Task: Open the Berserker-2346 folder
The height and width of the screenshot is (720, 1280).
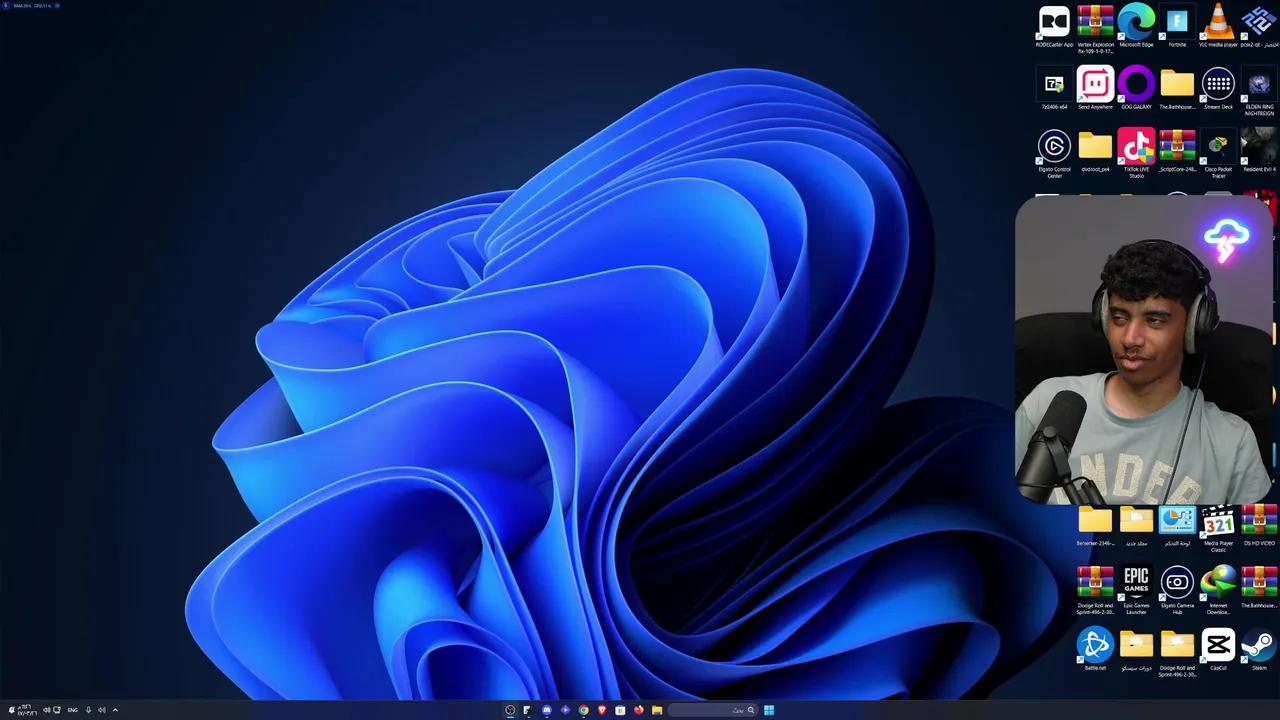Action: [x=1095, y=526]
